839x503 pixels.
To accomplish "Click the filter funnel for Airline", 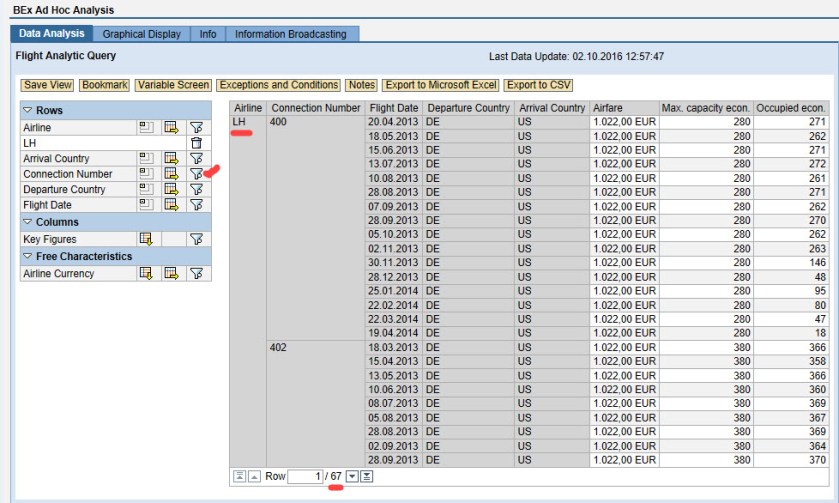I will (196, 128).
